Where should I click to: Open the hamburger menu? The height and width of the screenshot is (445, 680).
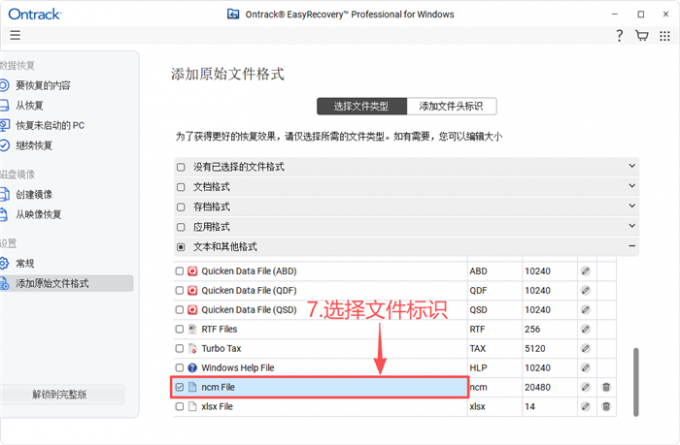(15, 35)
